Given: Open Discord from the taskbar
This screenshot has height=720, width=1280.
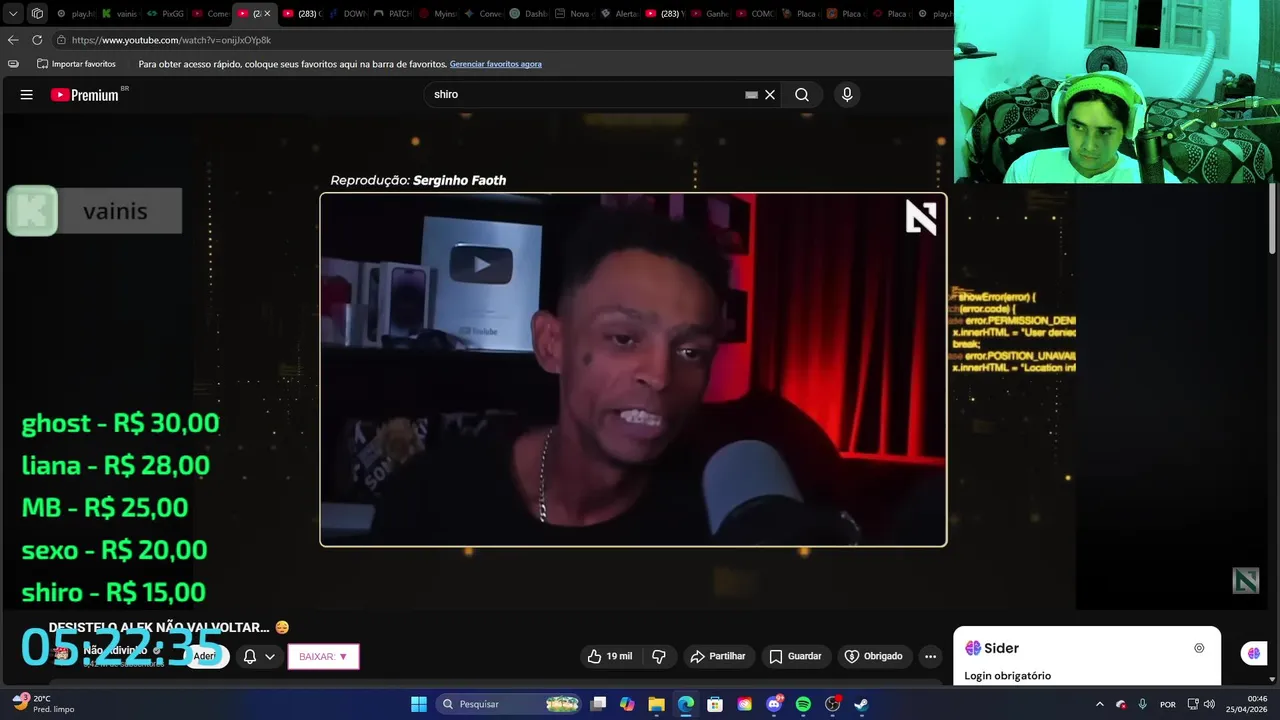Looking at the screenshot, I should (773, 704).
